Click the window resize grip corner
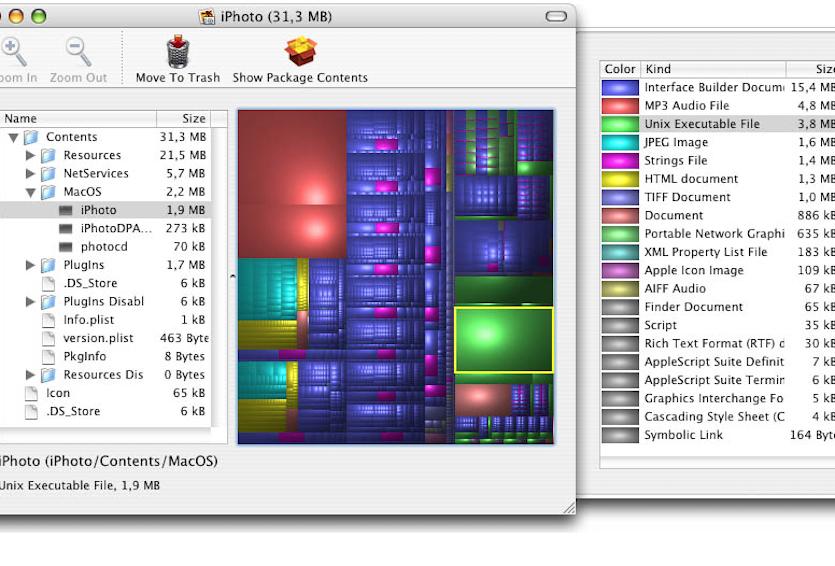This screenshot has height=566, width=835. coord(569,507)
